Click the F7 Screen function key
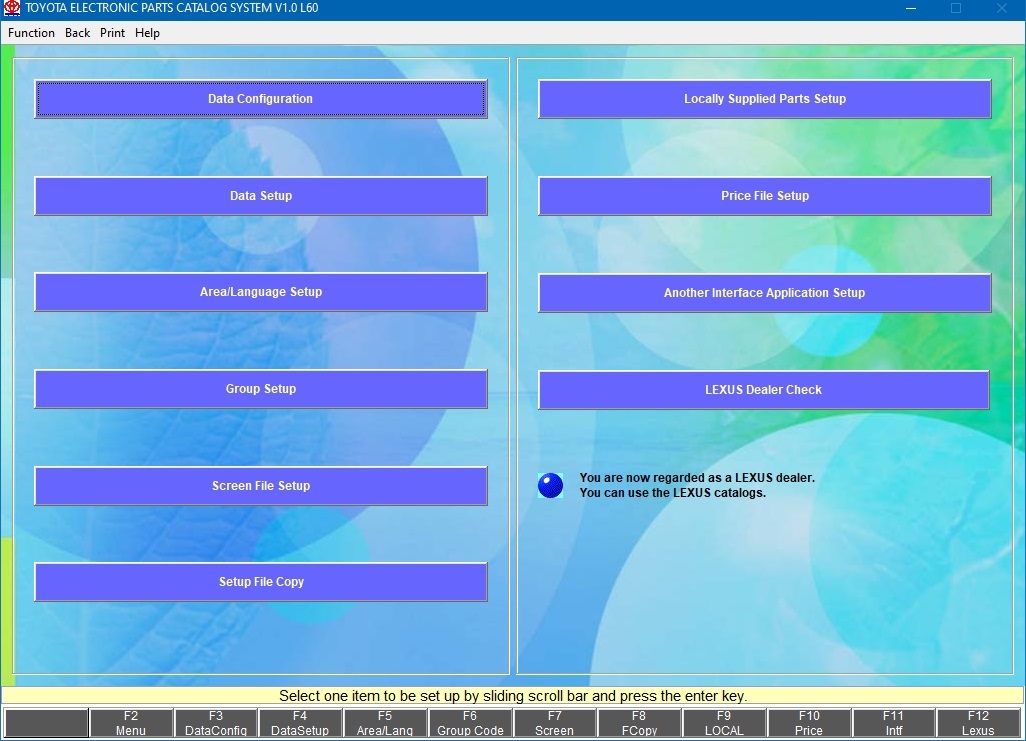 [554, 723]
